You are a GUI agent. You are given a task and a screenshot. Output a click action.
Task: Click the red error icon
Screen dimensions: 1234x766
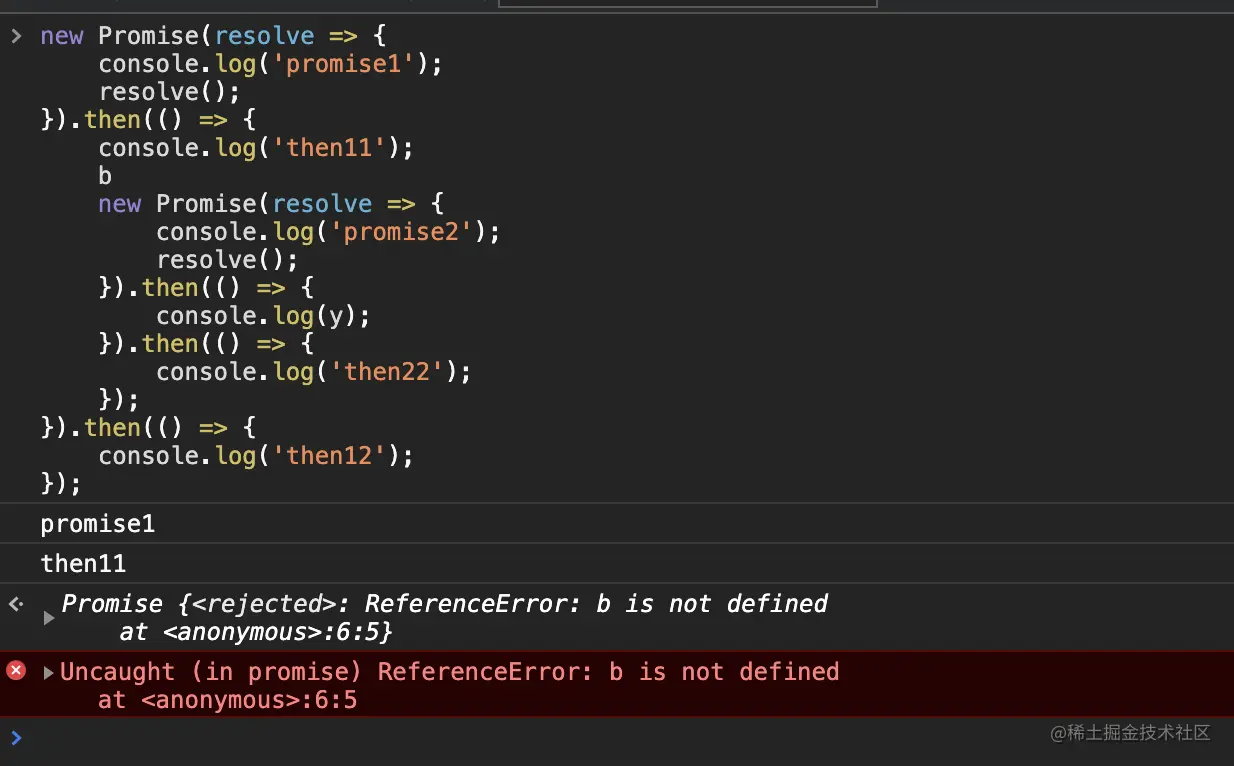(x=16, y=671)
